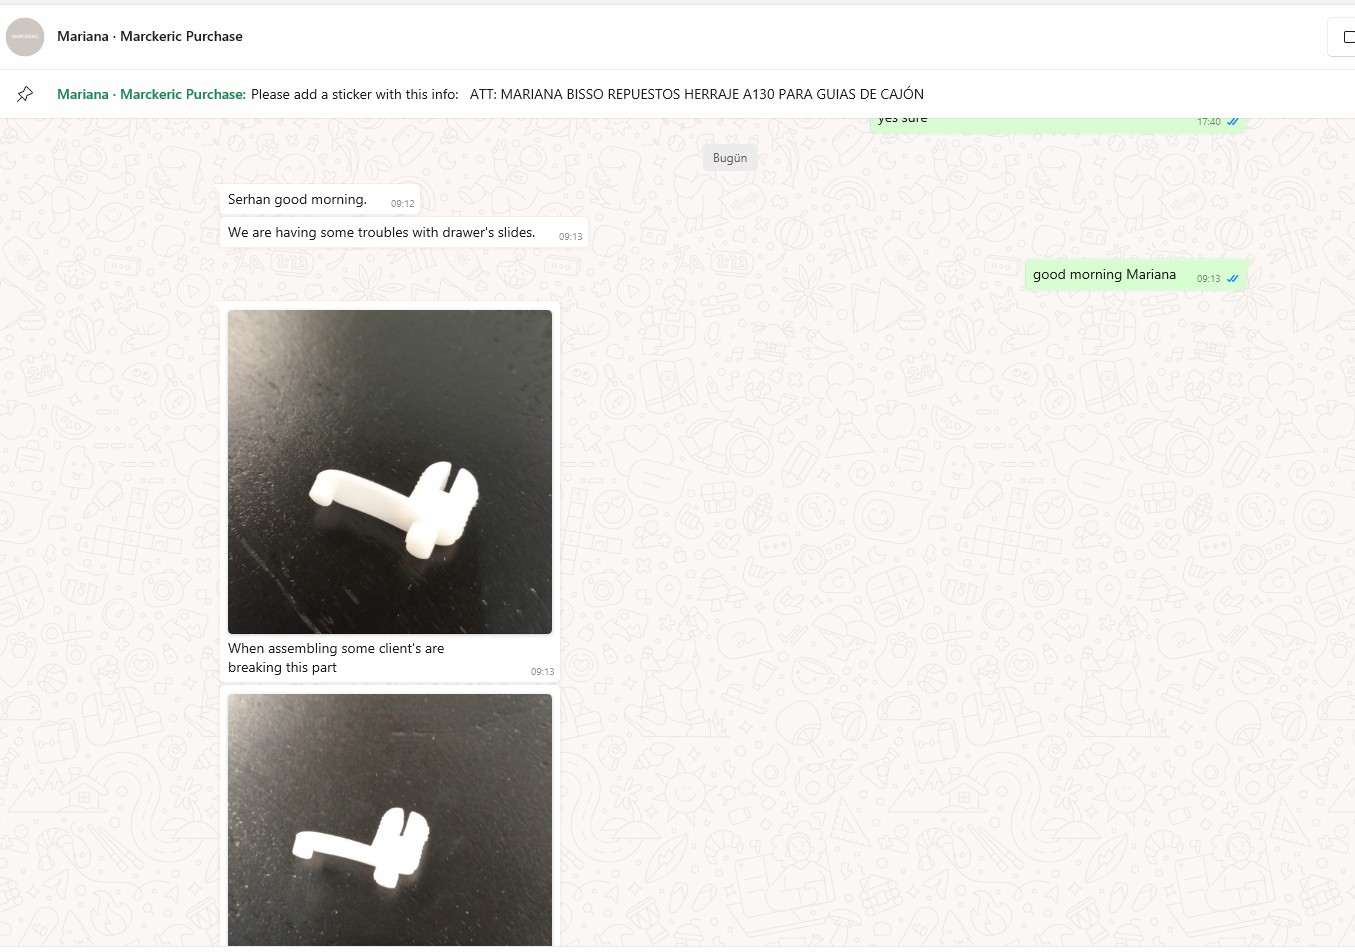
Task: Select message about drawer's slides troubles
Action: 404,232
